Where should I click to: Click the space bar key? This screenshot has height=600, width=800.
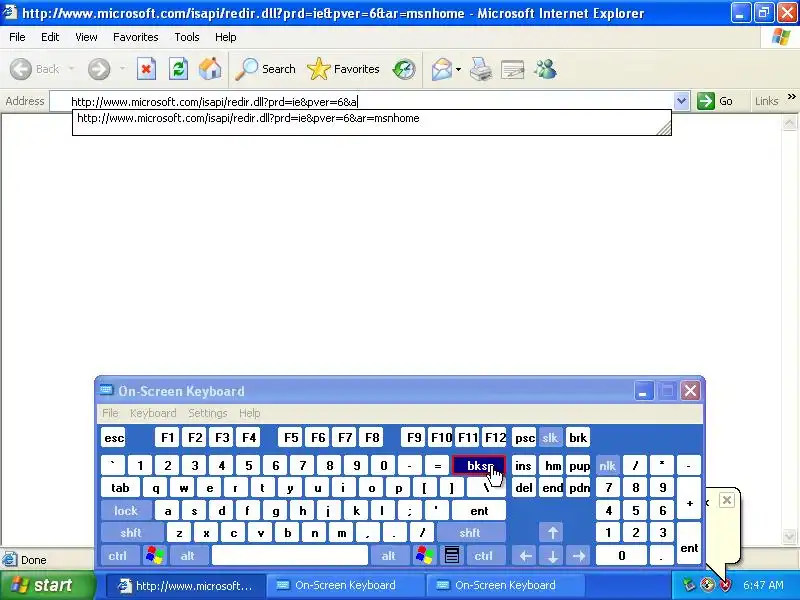tap(290, 556)
